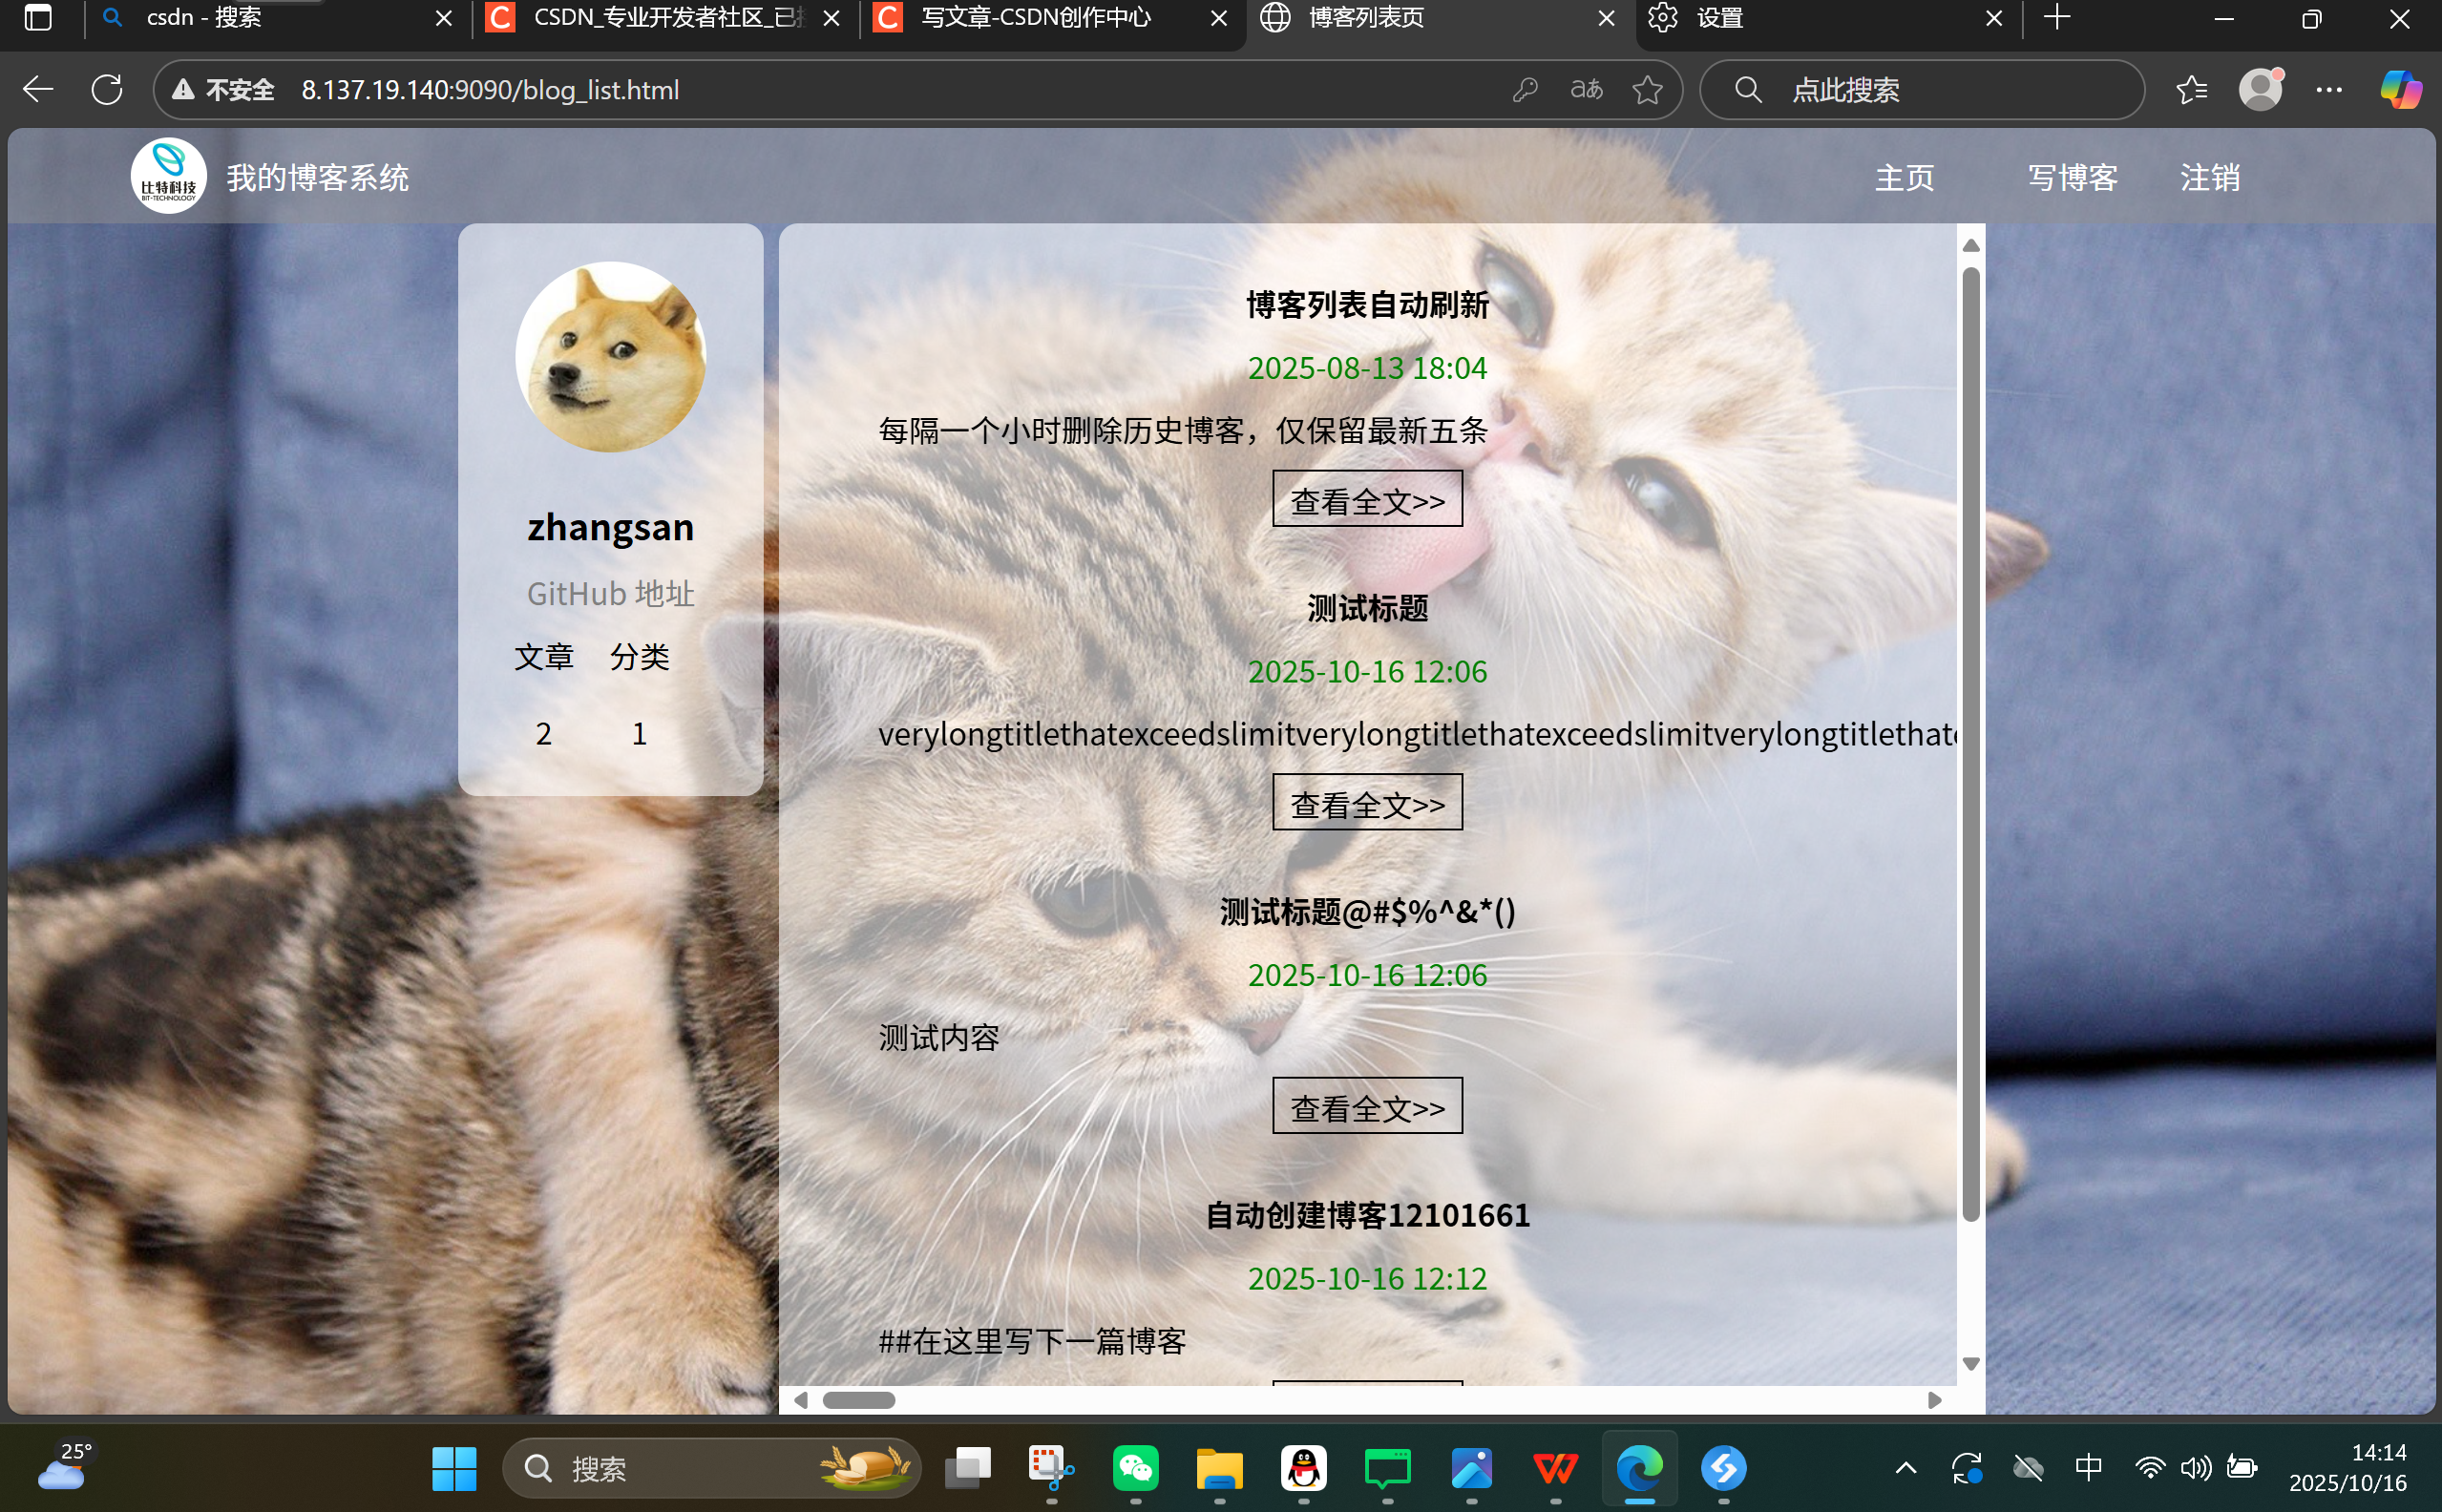This screenshot has height=1512, width=2442.
Task: Click the browser profile avatar
Action: pyautogui.click(x=2260, y=90)
